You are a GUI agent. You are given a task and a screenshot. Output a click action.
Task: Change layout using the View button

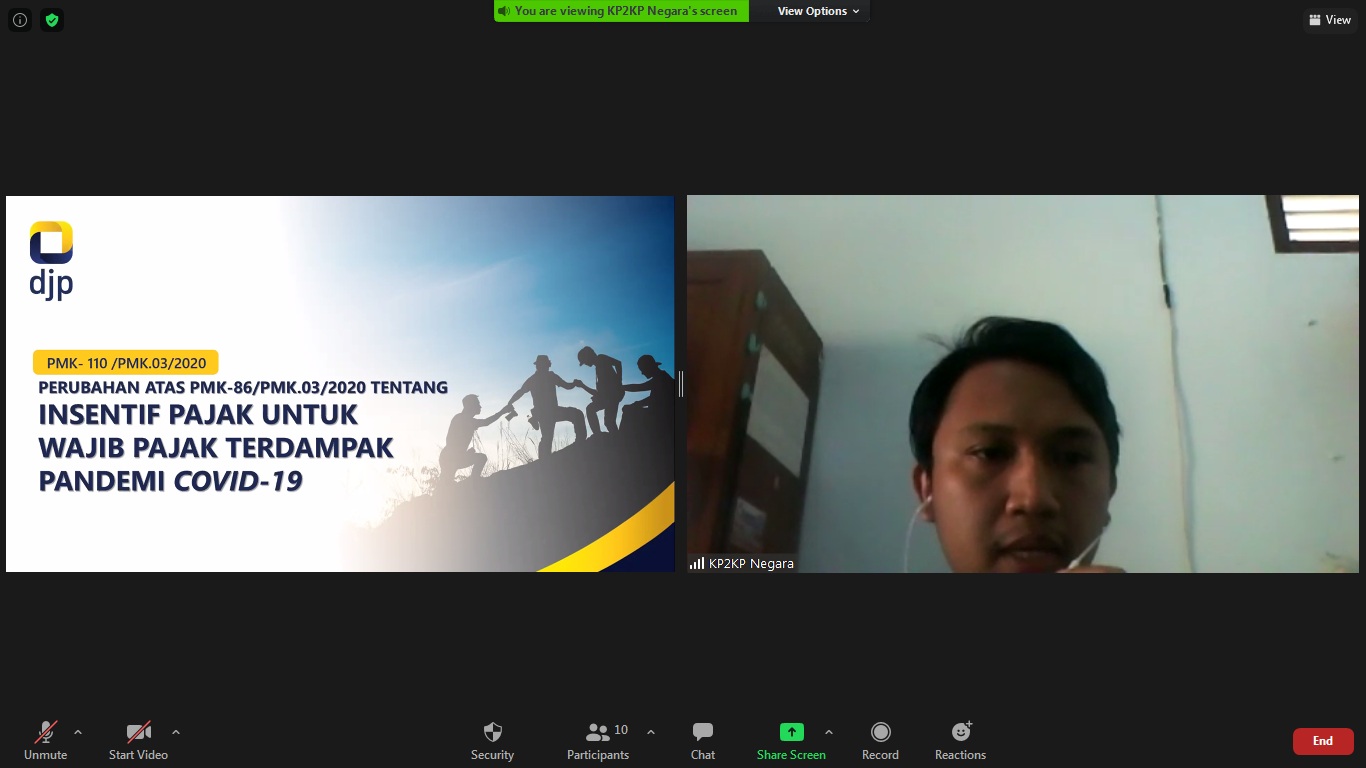click(x=1330, y=20)
